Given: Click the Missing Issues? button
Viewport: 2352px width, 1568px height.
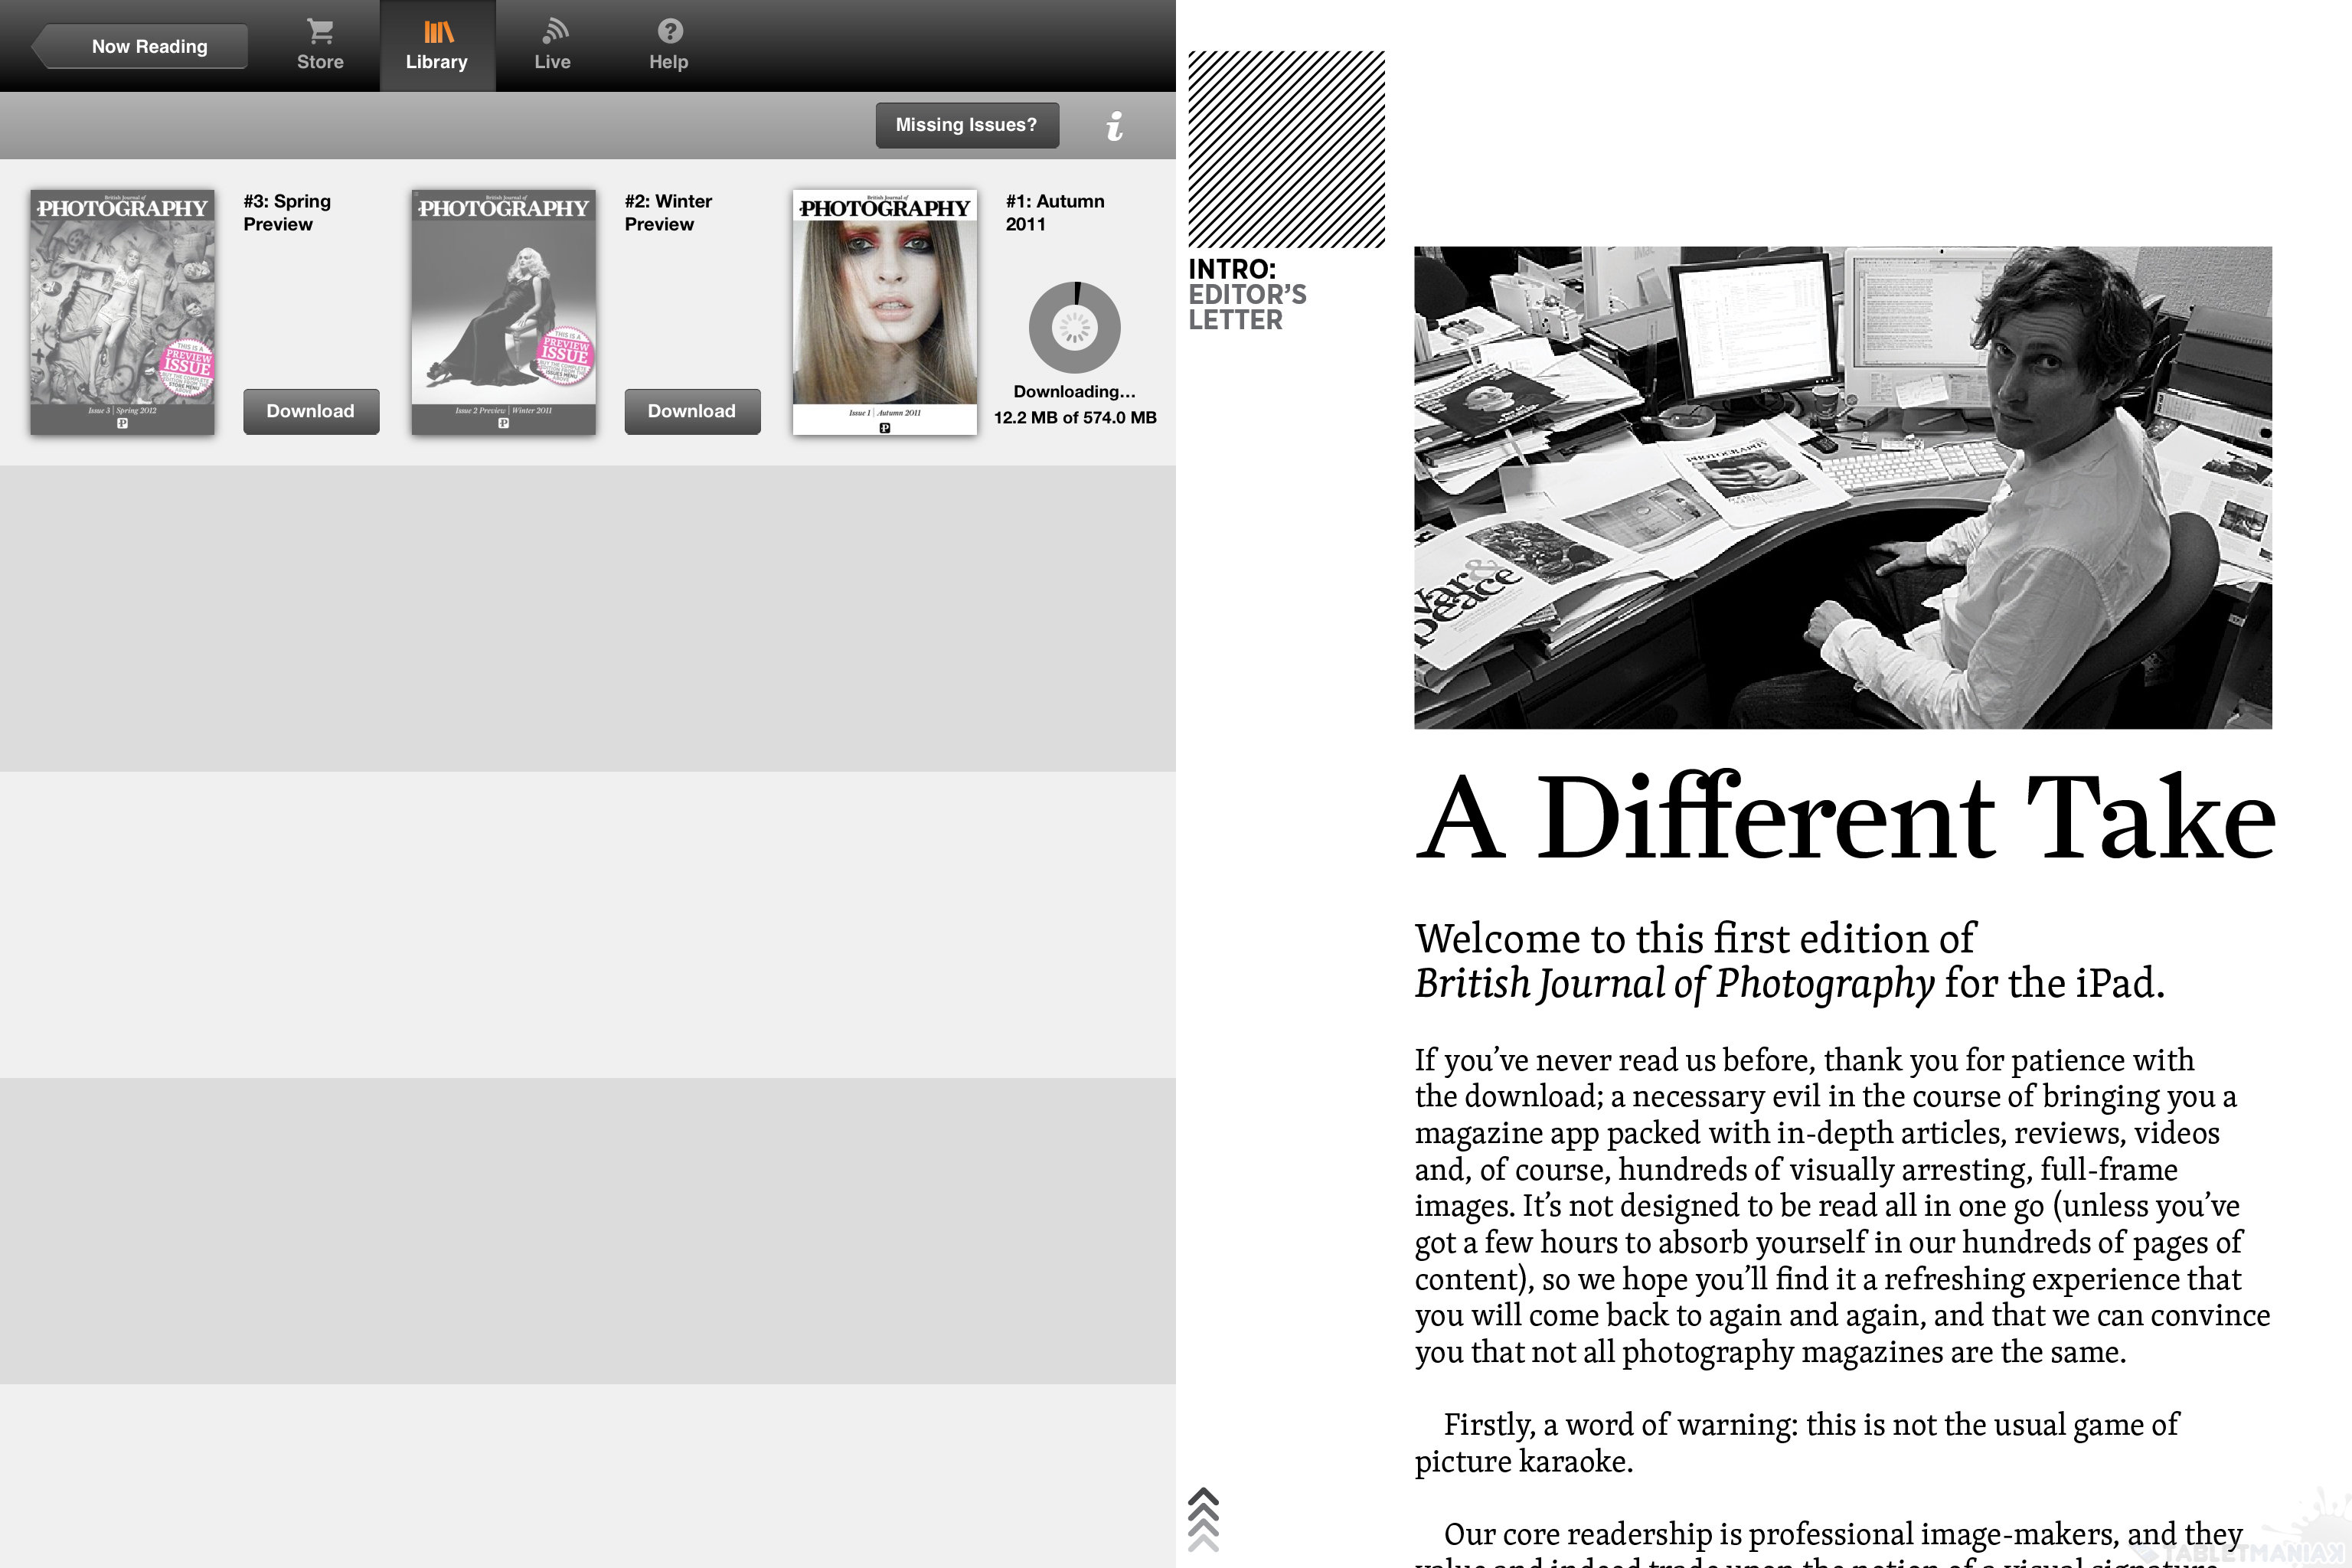Looking at the screenshot, I should (x=966, y=125).
